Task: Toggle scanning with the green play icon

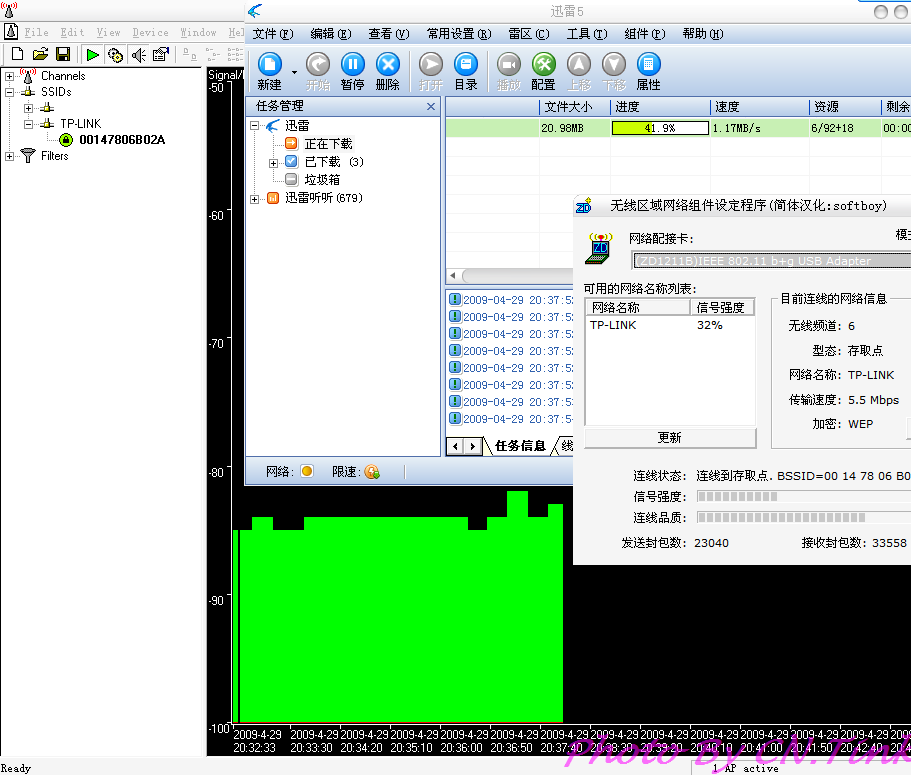Action: tap(92, 55)
